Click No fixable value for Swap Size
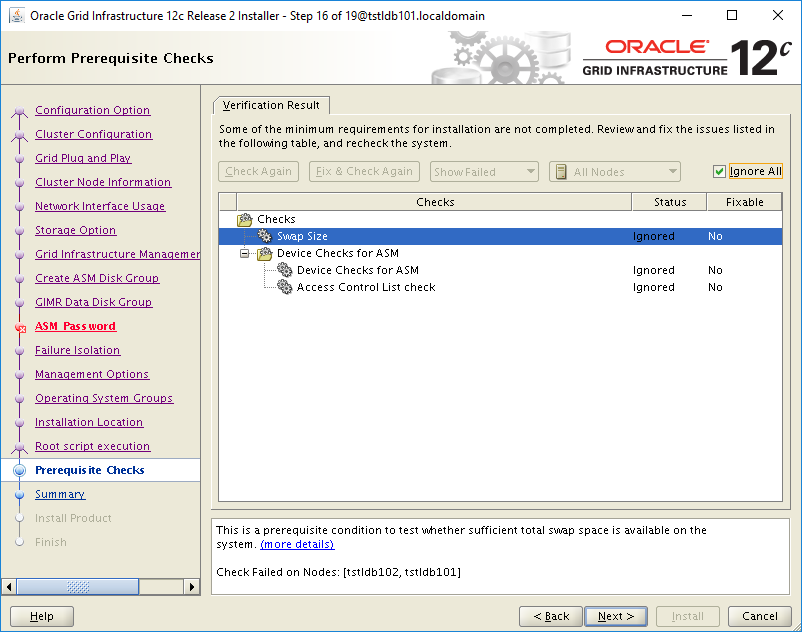802x632 pixels. pos(715,236)
